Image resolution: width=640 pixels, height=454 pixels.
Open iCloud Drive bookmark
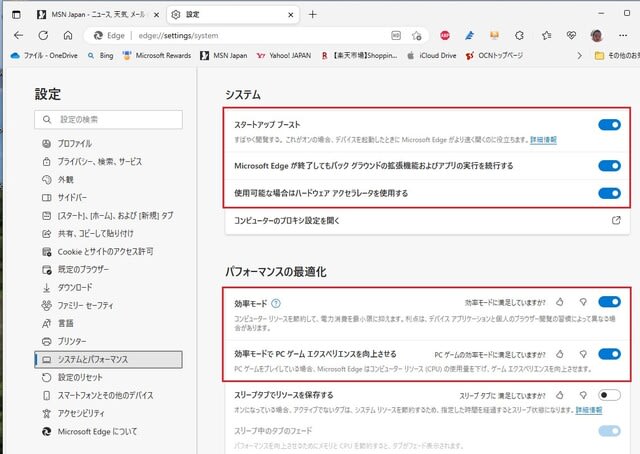[431, 56]
